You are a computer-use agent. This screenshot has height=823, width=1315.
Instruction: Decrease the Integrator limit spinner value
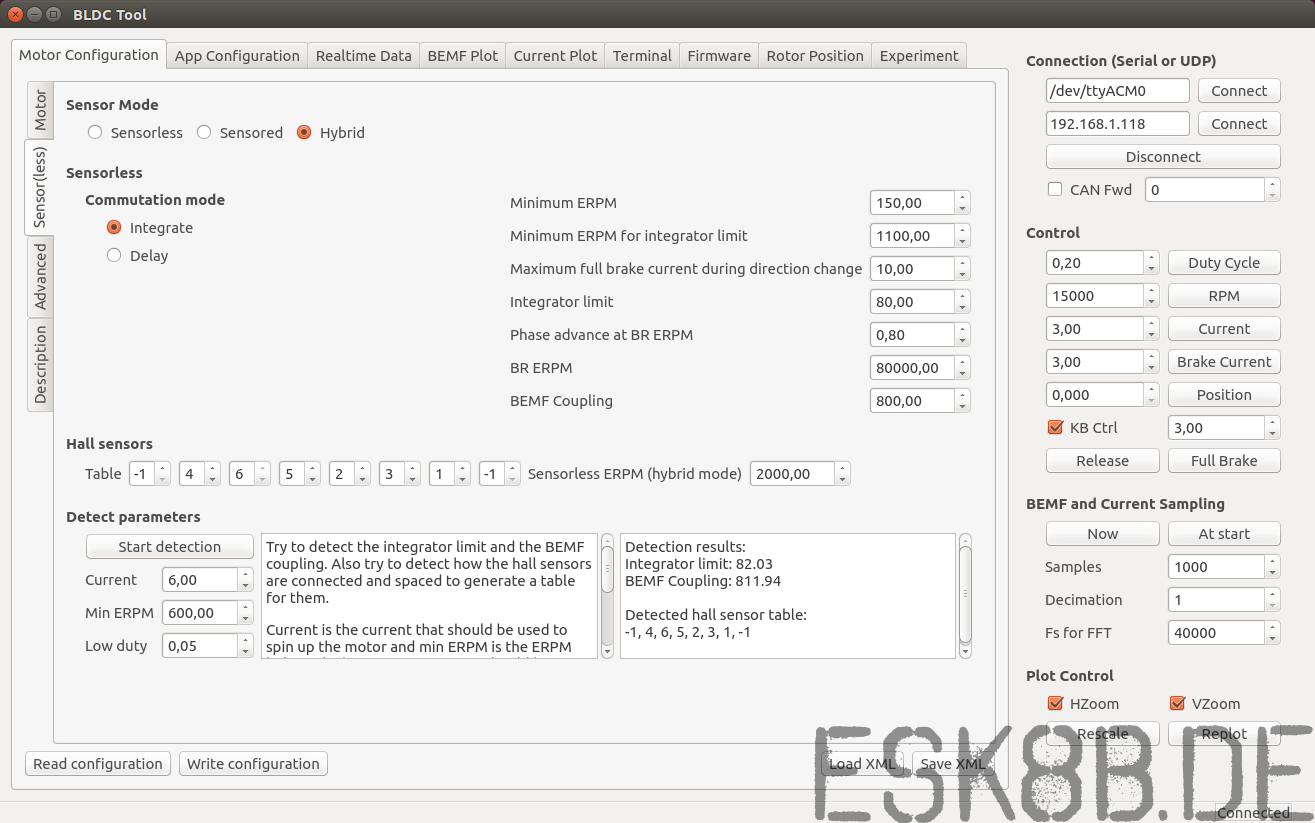[962, 308]
